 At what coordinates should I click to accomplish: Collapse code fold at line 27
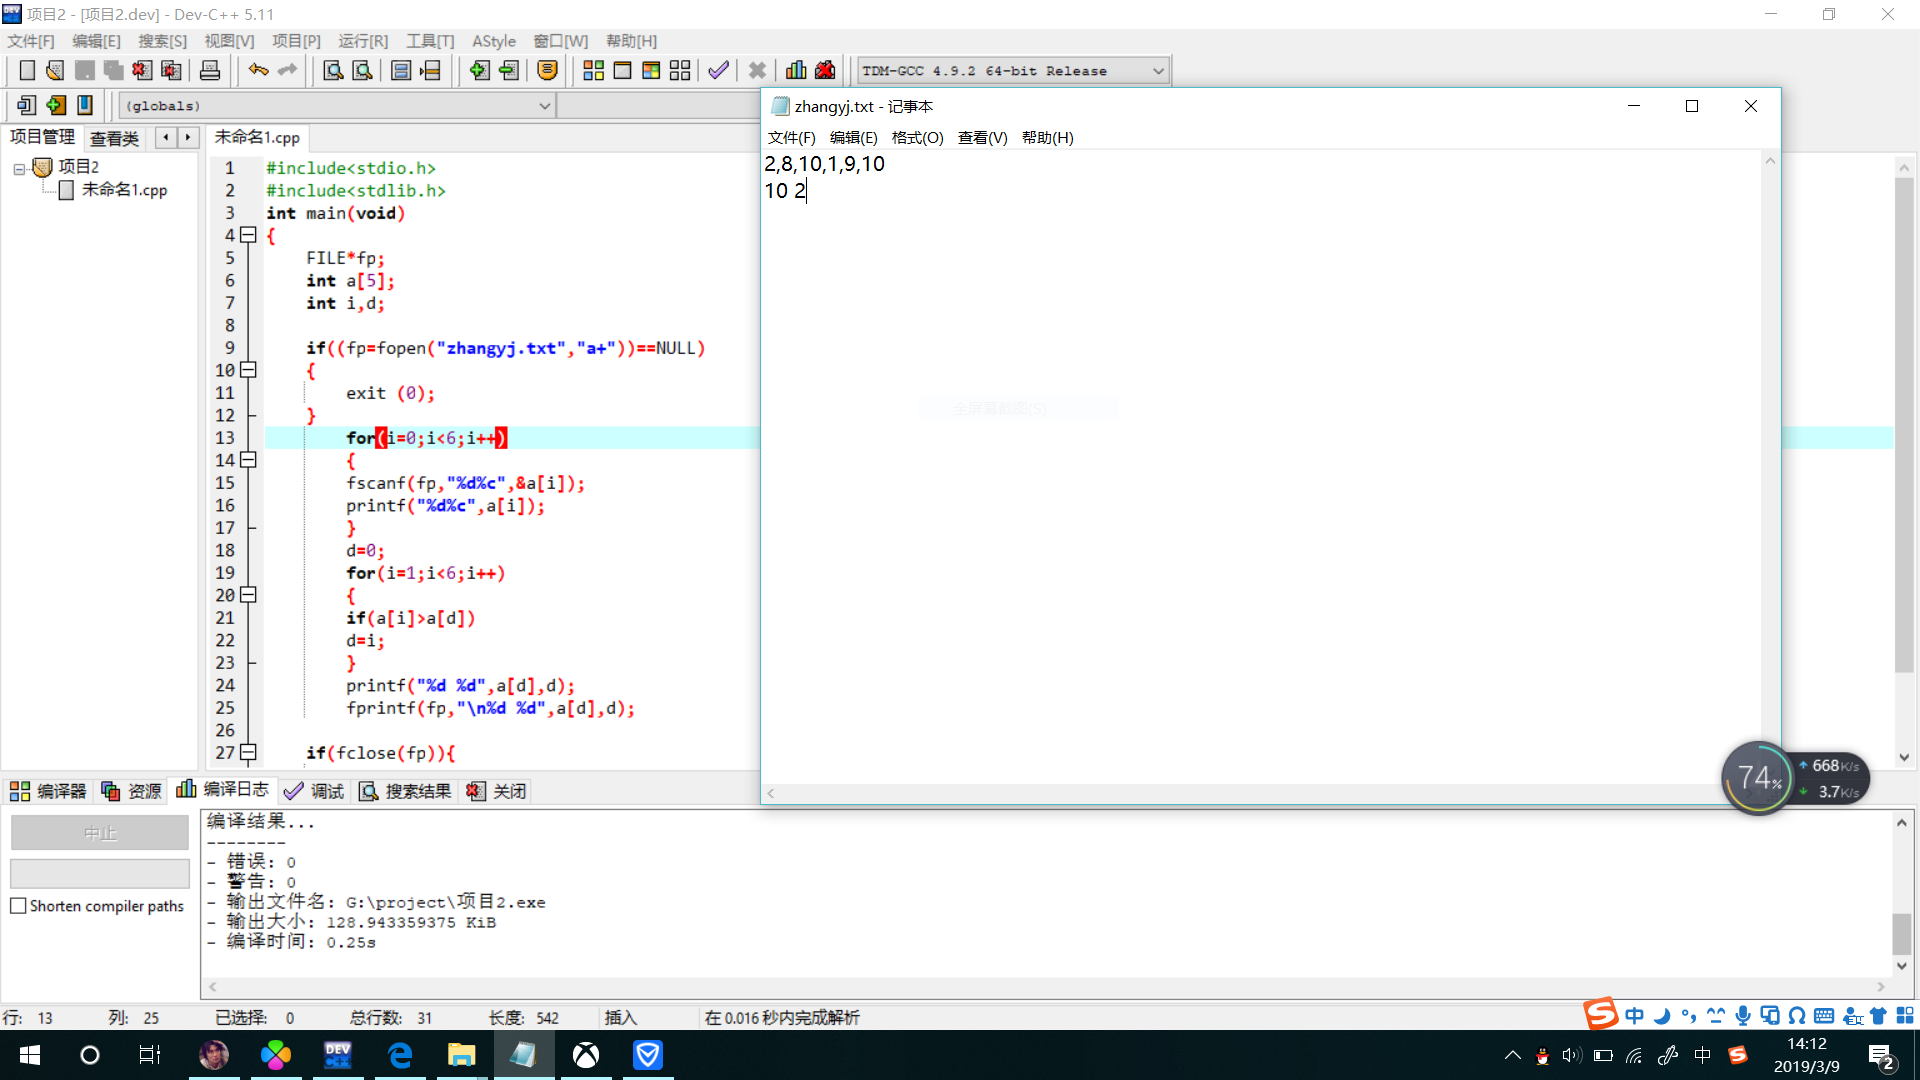(x=248, y=752)
